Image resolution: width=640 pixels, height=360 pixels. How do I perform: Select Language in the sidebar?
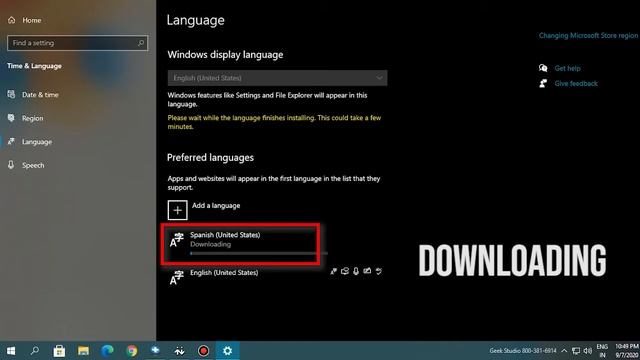(37, 142)
